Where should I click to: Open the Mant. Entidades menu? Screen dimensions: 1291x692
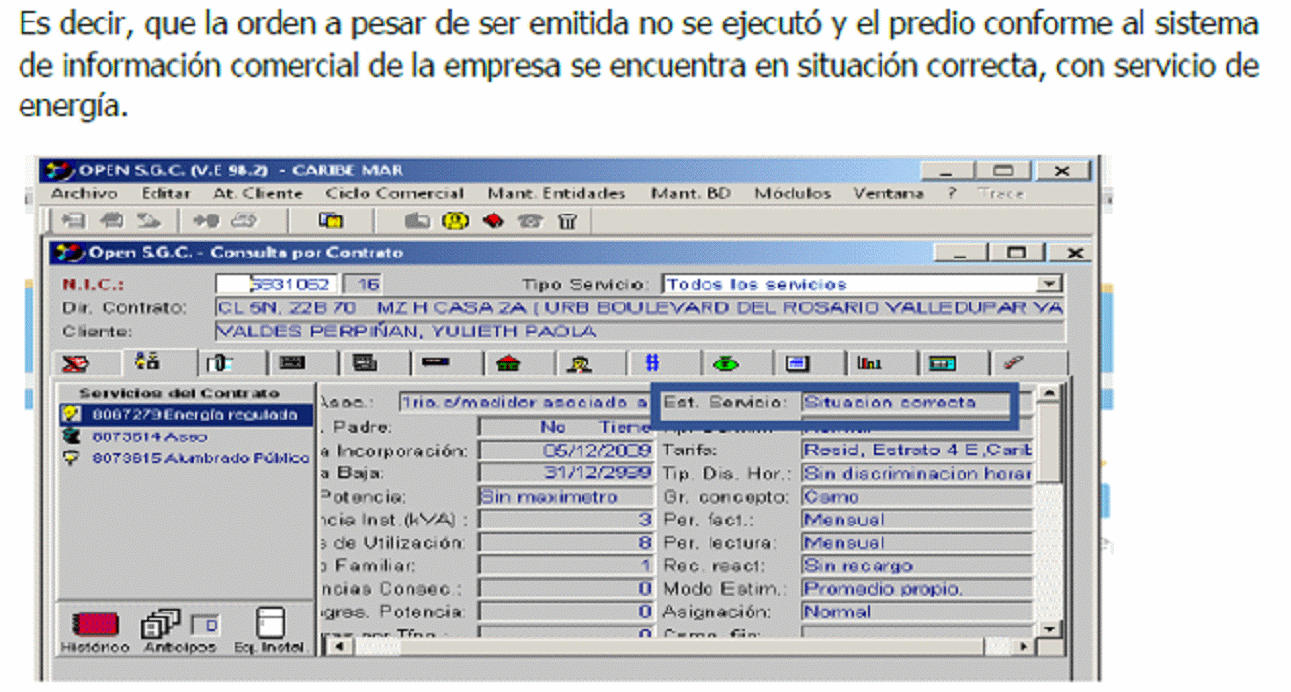tap(556, 193)
